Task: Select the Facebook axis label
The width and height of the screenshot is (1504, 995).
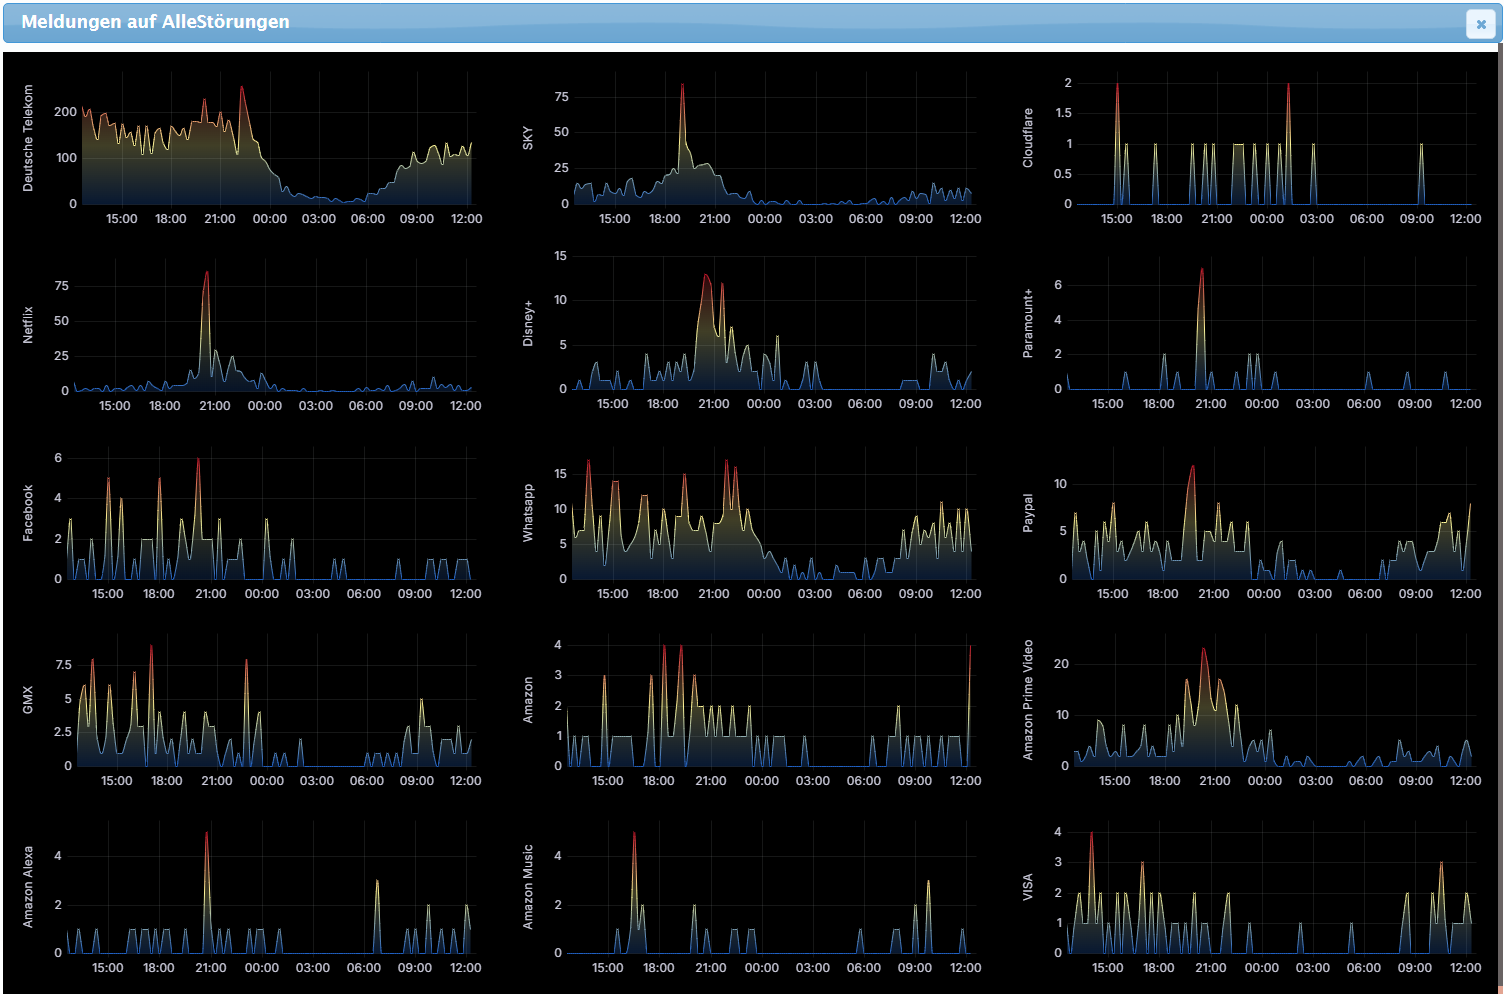Action: [x=28, y=513]
